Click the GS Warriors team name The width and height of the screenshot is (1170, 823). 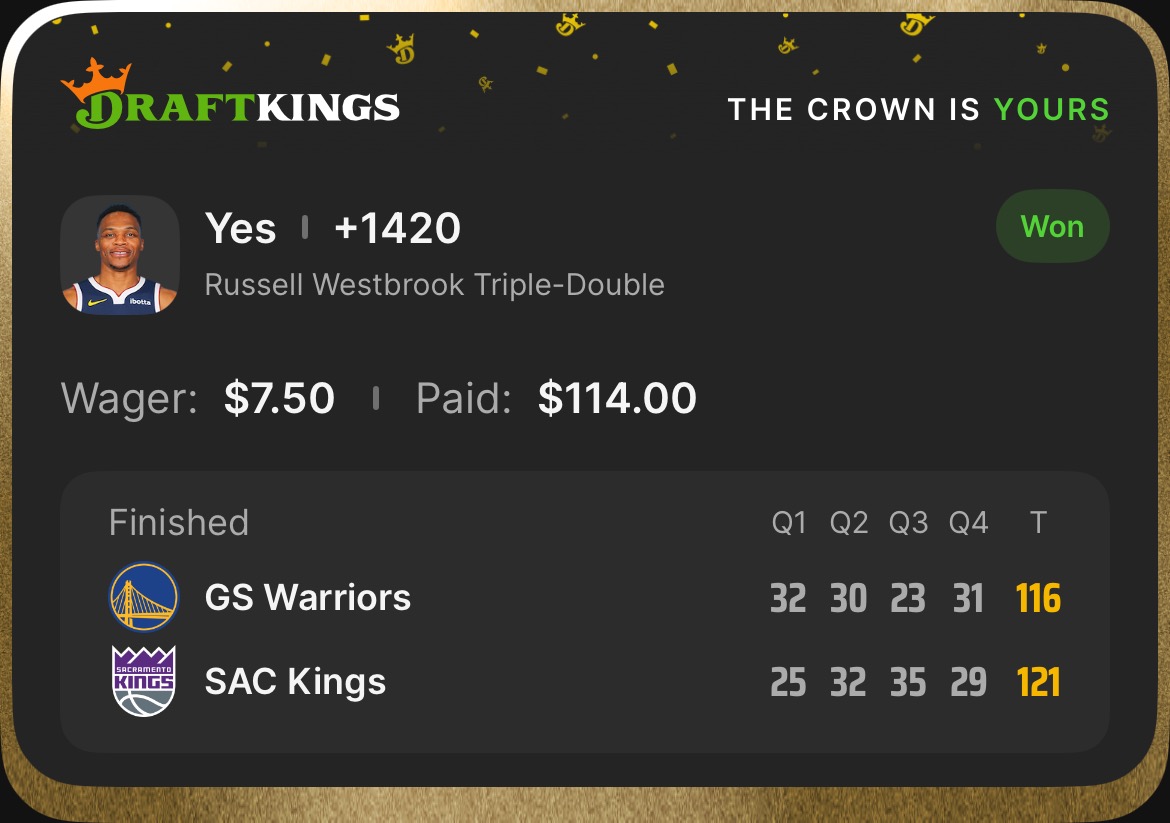pos(307,598)
